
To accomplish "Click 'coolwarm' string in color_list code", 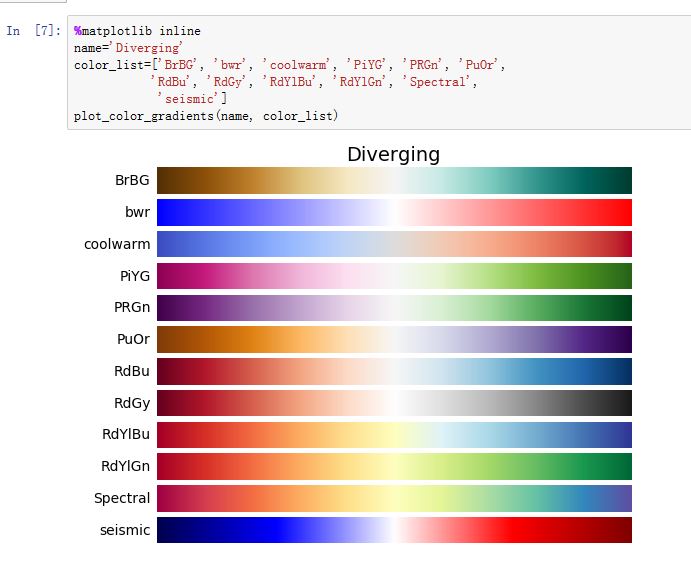I will [x=296, y=65].
